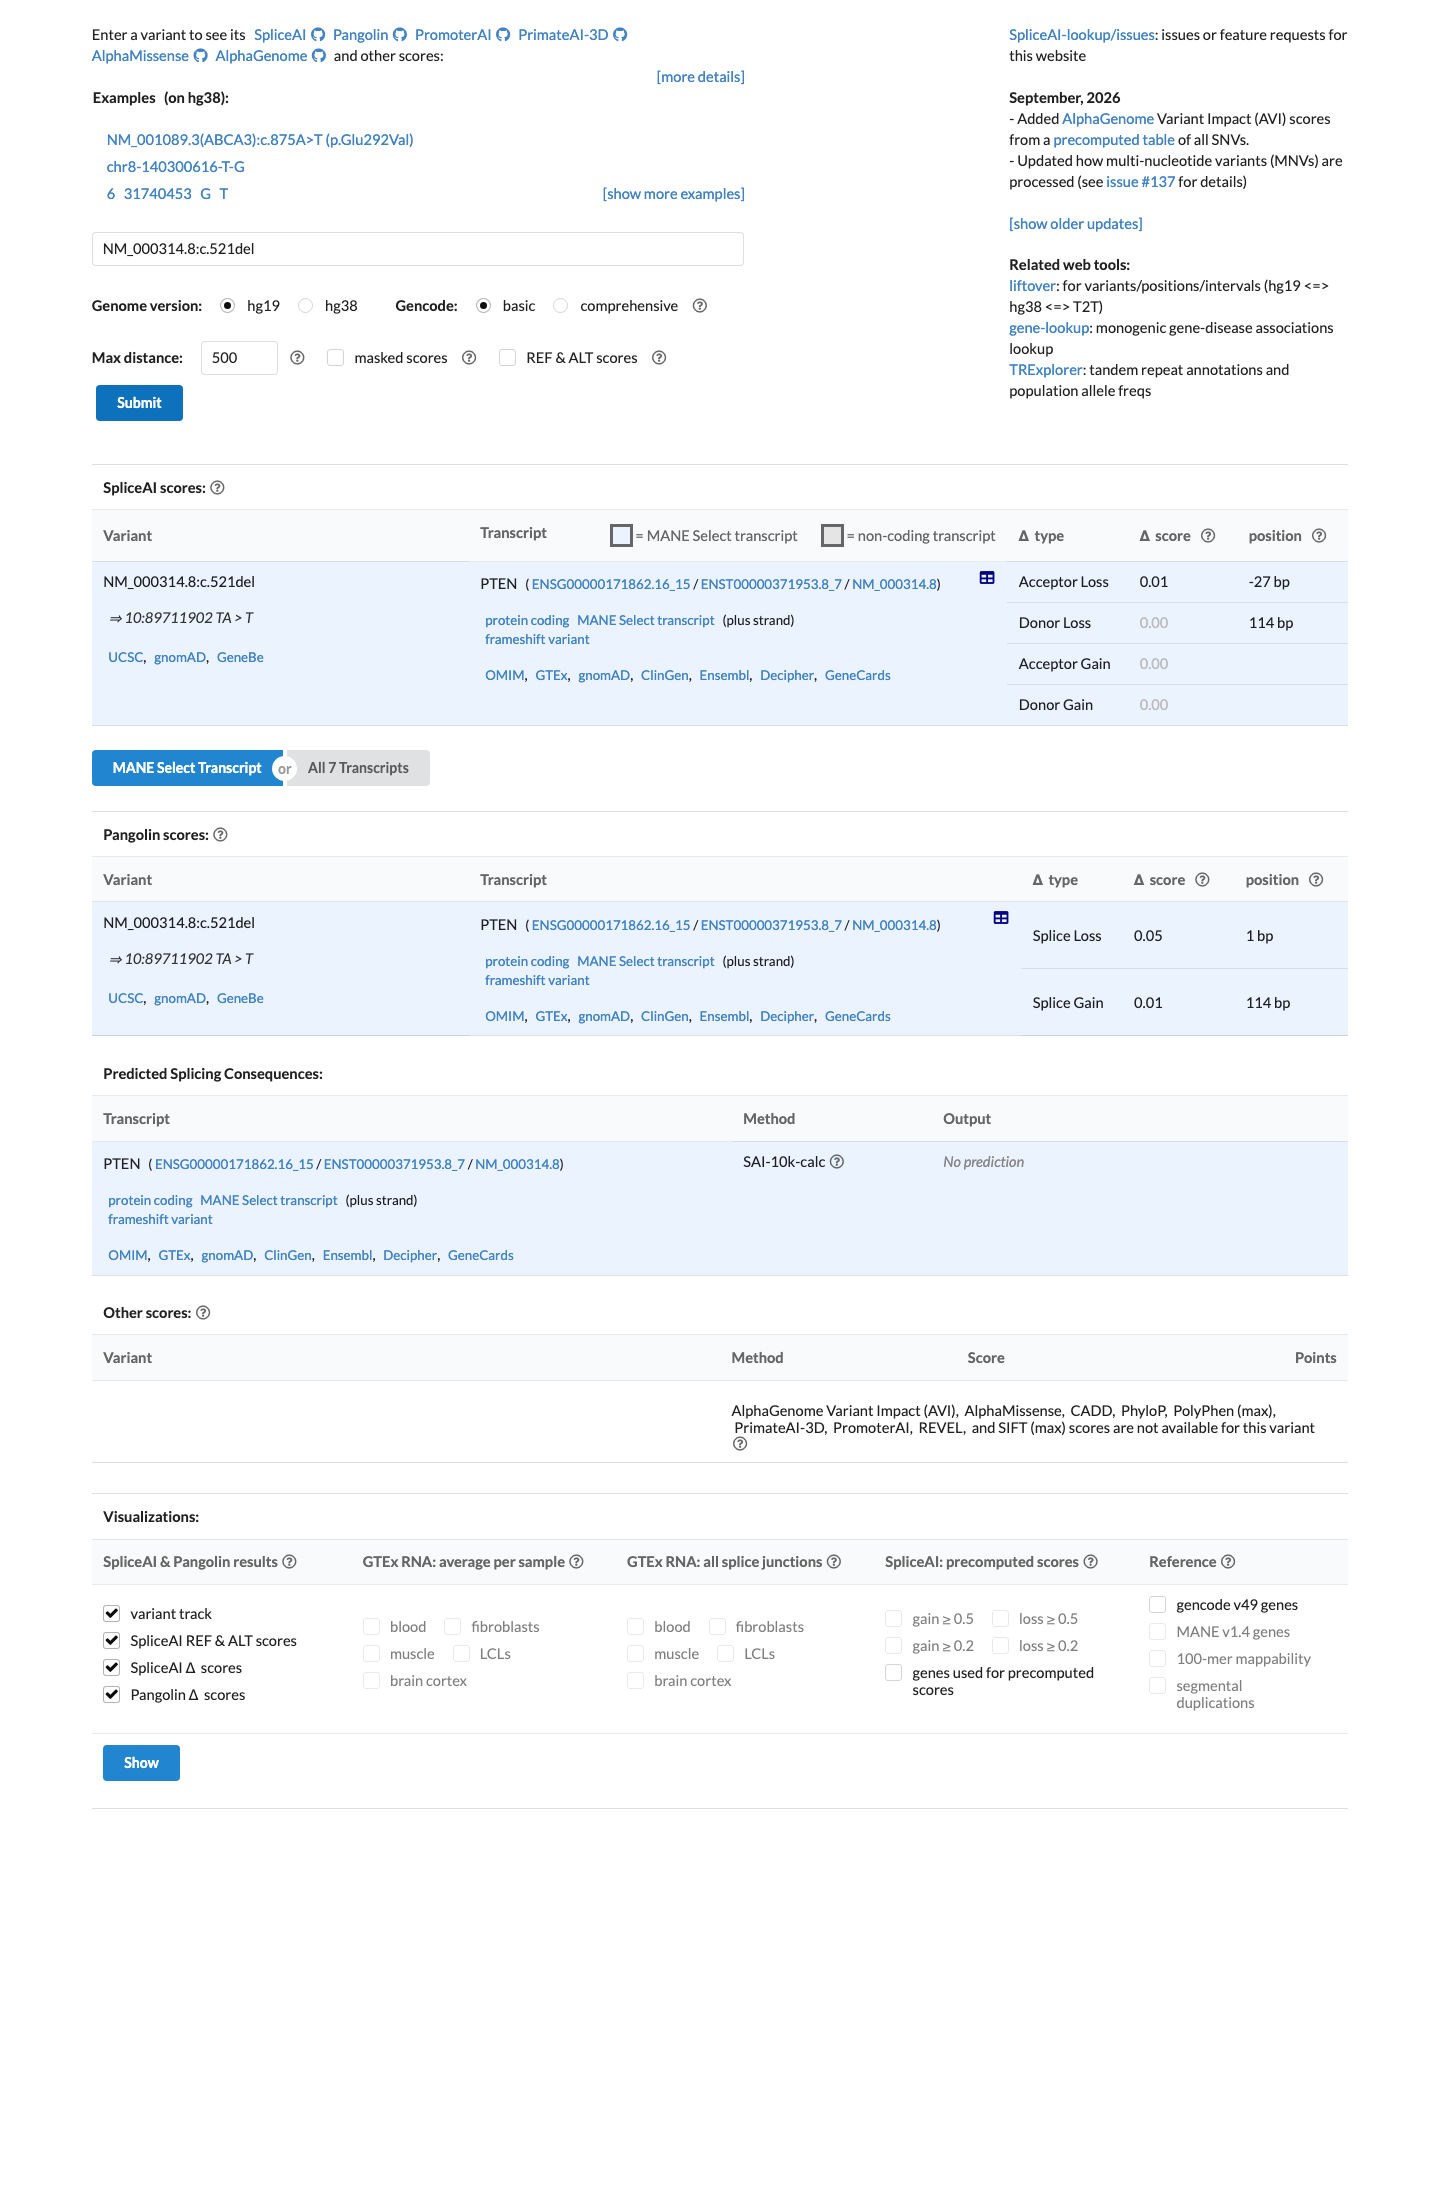1454x2200 pixels.
Task: Open the SpliceAI GitHub icon link
Action: click(x=318, y=35)
